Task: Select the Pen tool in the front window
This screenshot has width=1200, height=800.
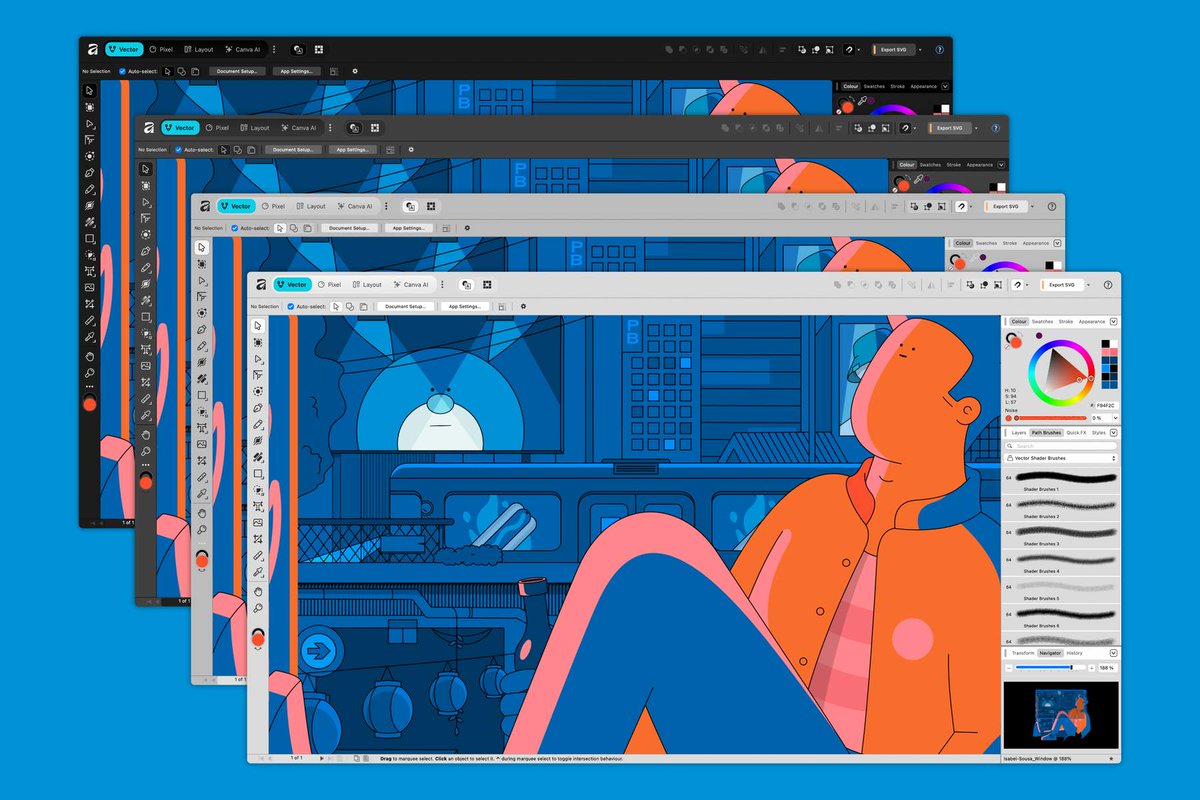Action: pos(257,408)
